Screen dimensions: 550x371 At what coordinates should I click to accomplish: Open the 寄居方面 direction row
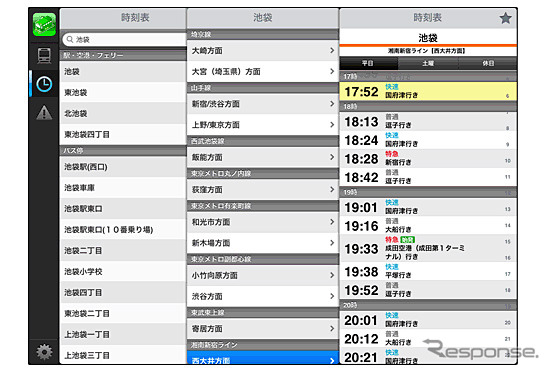[263, 329]
